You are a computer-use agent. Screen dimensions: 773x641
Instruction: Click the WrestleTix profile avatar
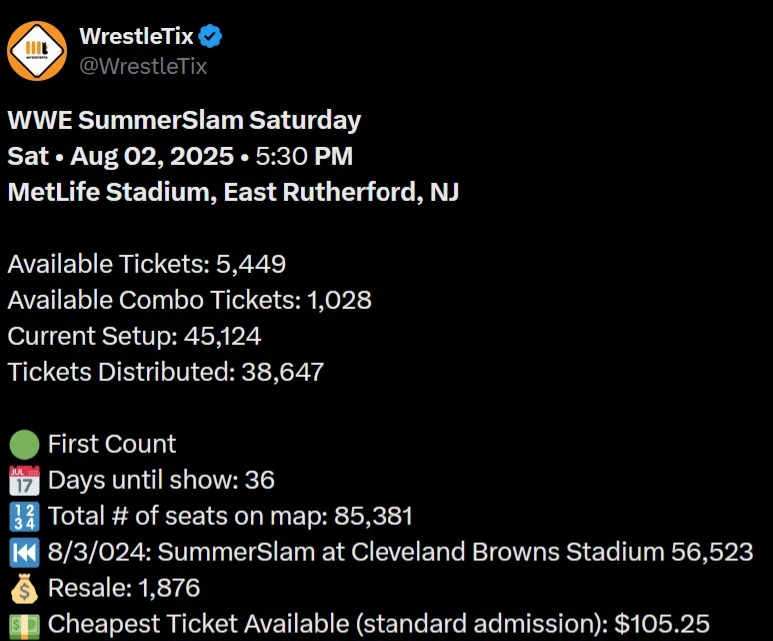[37, 50]
